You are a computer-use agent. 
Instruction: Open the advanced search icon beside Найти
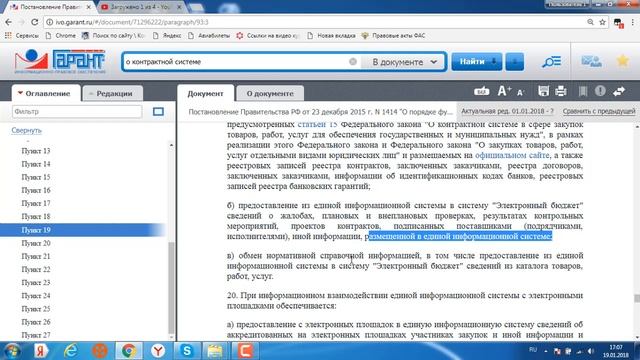pyautogui.click(x=551, y=62)
